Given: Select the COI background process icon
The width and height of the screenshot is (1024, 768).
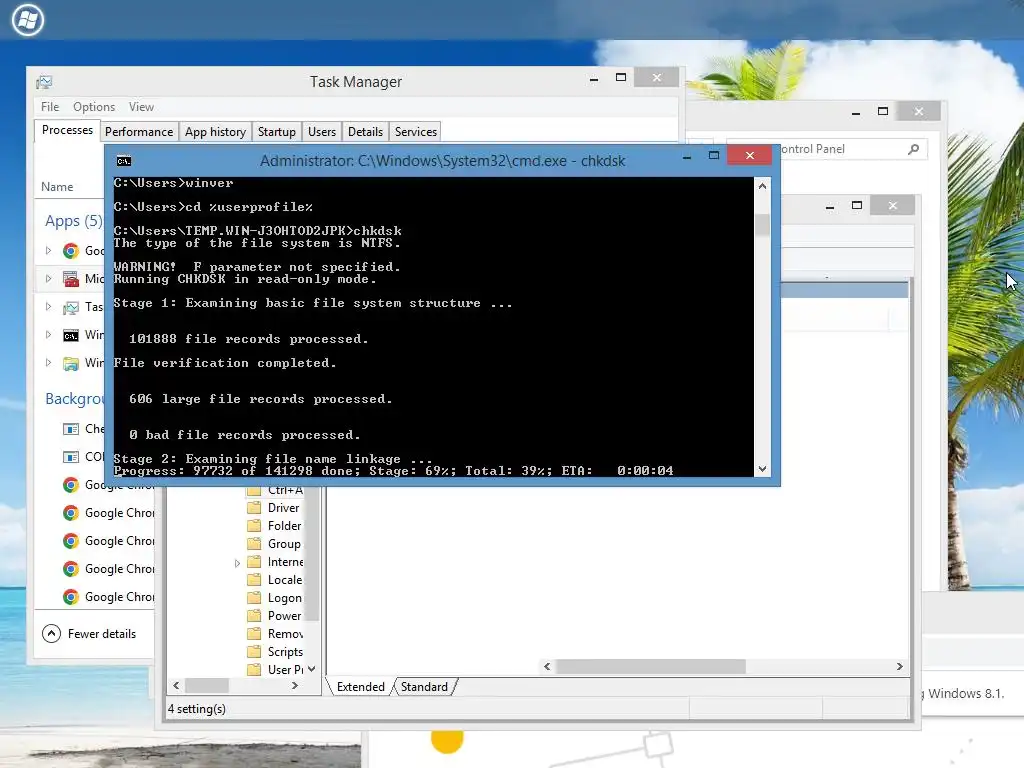Looking at the screenshot, I should (71, 457).
